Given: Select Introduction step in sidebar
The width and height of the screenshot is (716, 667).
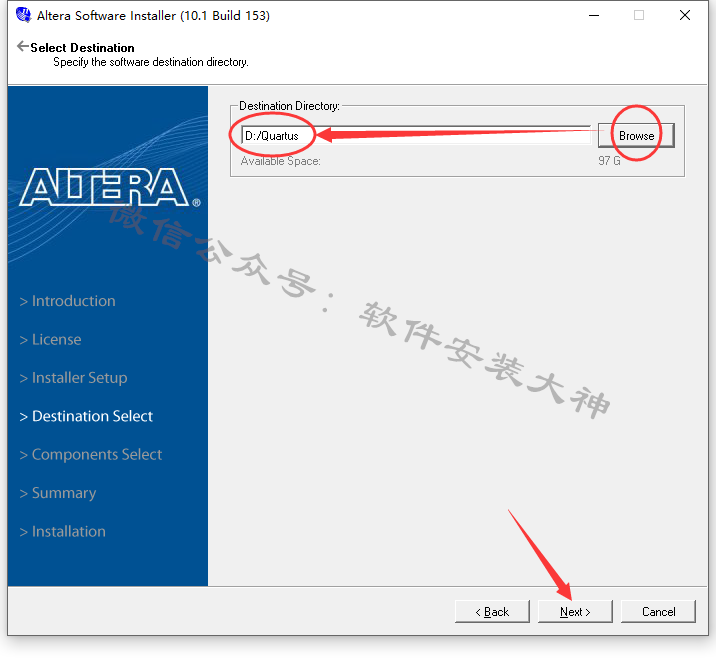Looking at the screenshot, I should [x=73, y=301].
